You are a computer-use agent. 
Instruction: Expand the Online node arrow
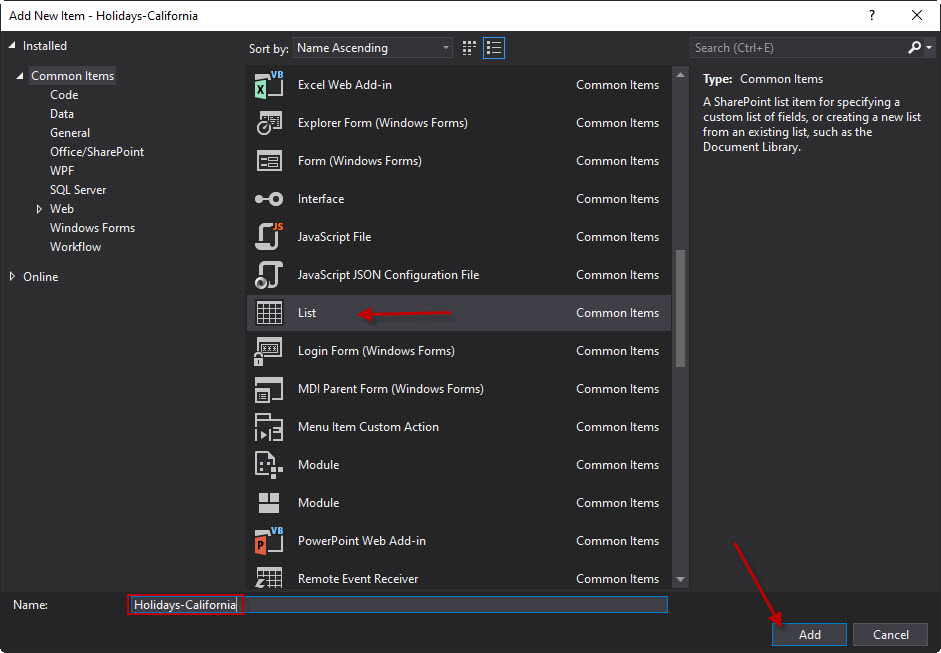tap(12, 277)
